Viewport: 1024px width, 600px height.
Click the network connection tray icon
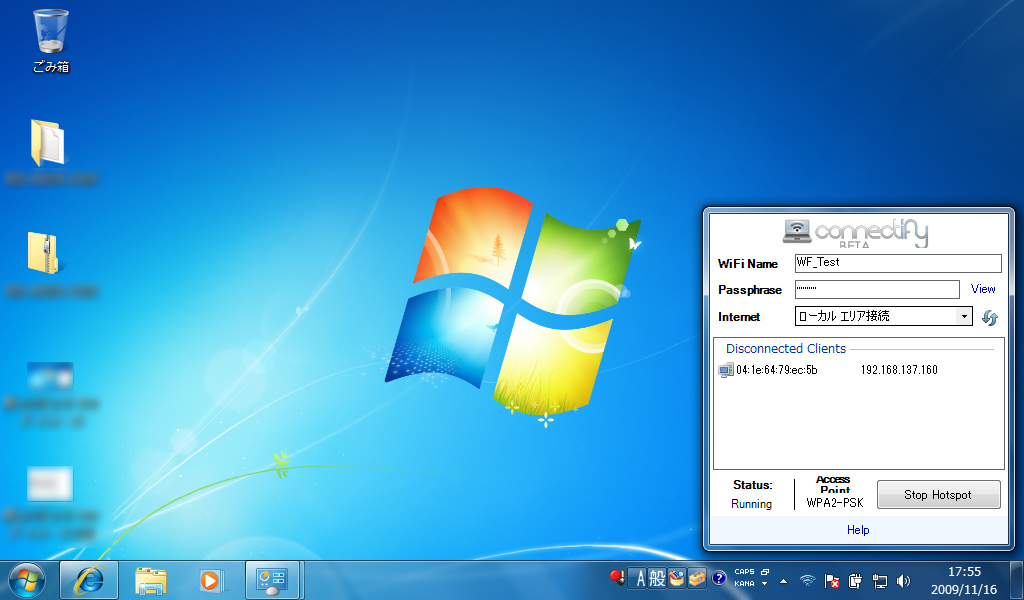pyautogui.click(x=880, y=580)
